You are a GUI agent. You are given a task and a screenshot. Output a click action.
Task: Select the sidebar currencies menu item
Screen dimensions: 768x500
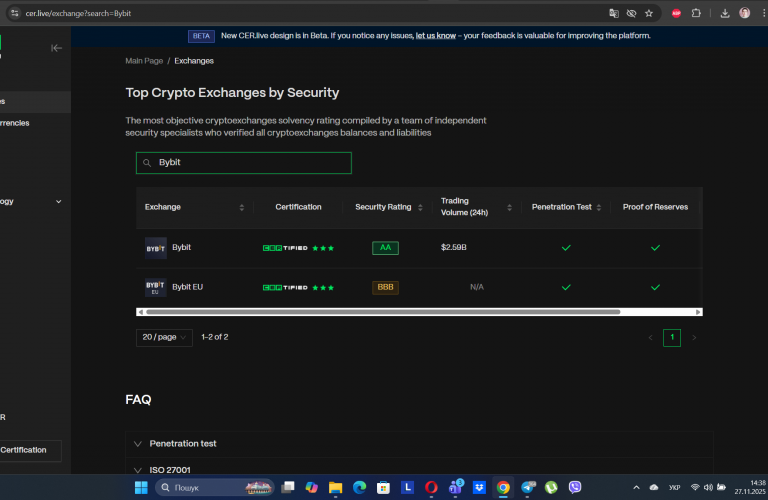(35, 123)
